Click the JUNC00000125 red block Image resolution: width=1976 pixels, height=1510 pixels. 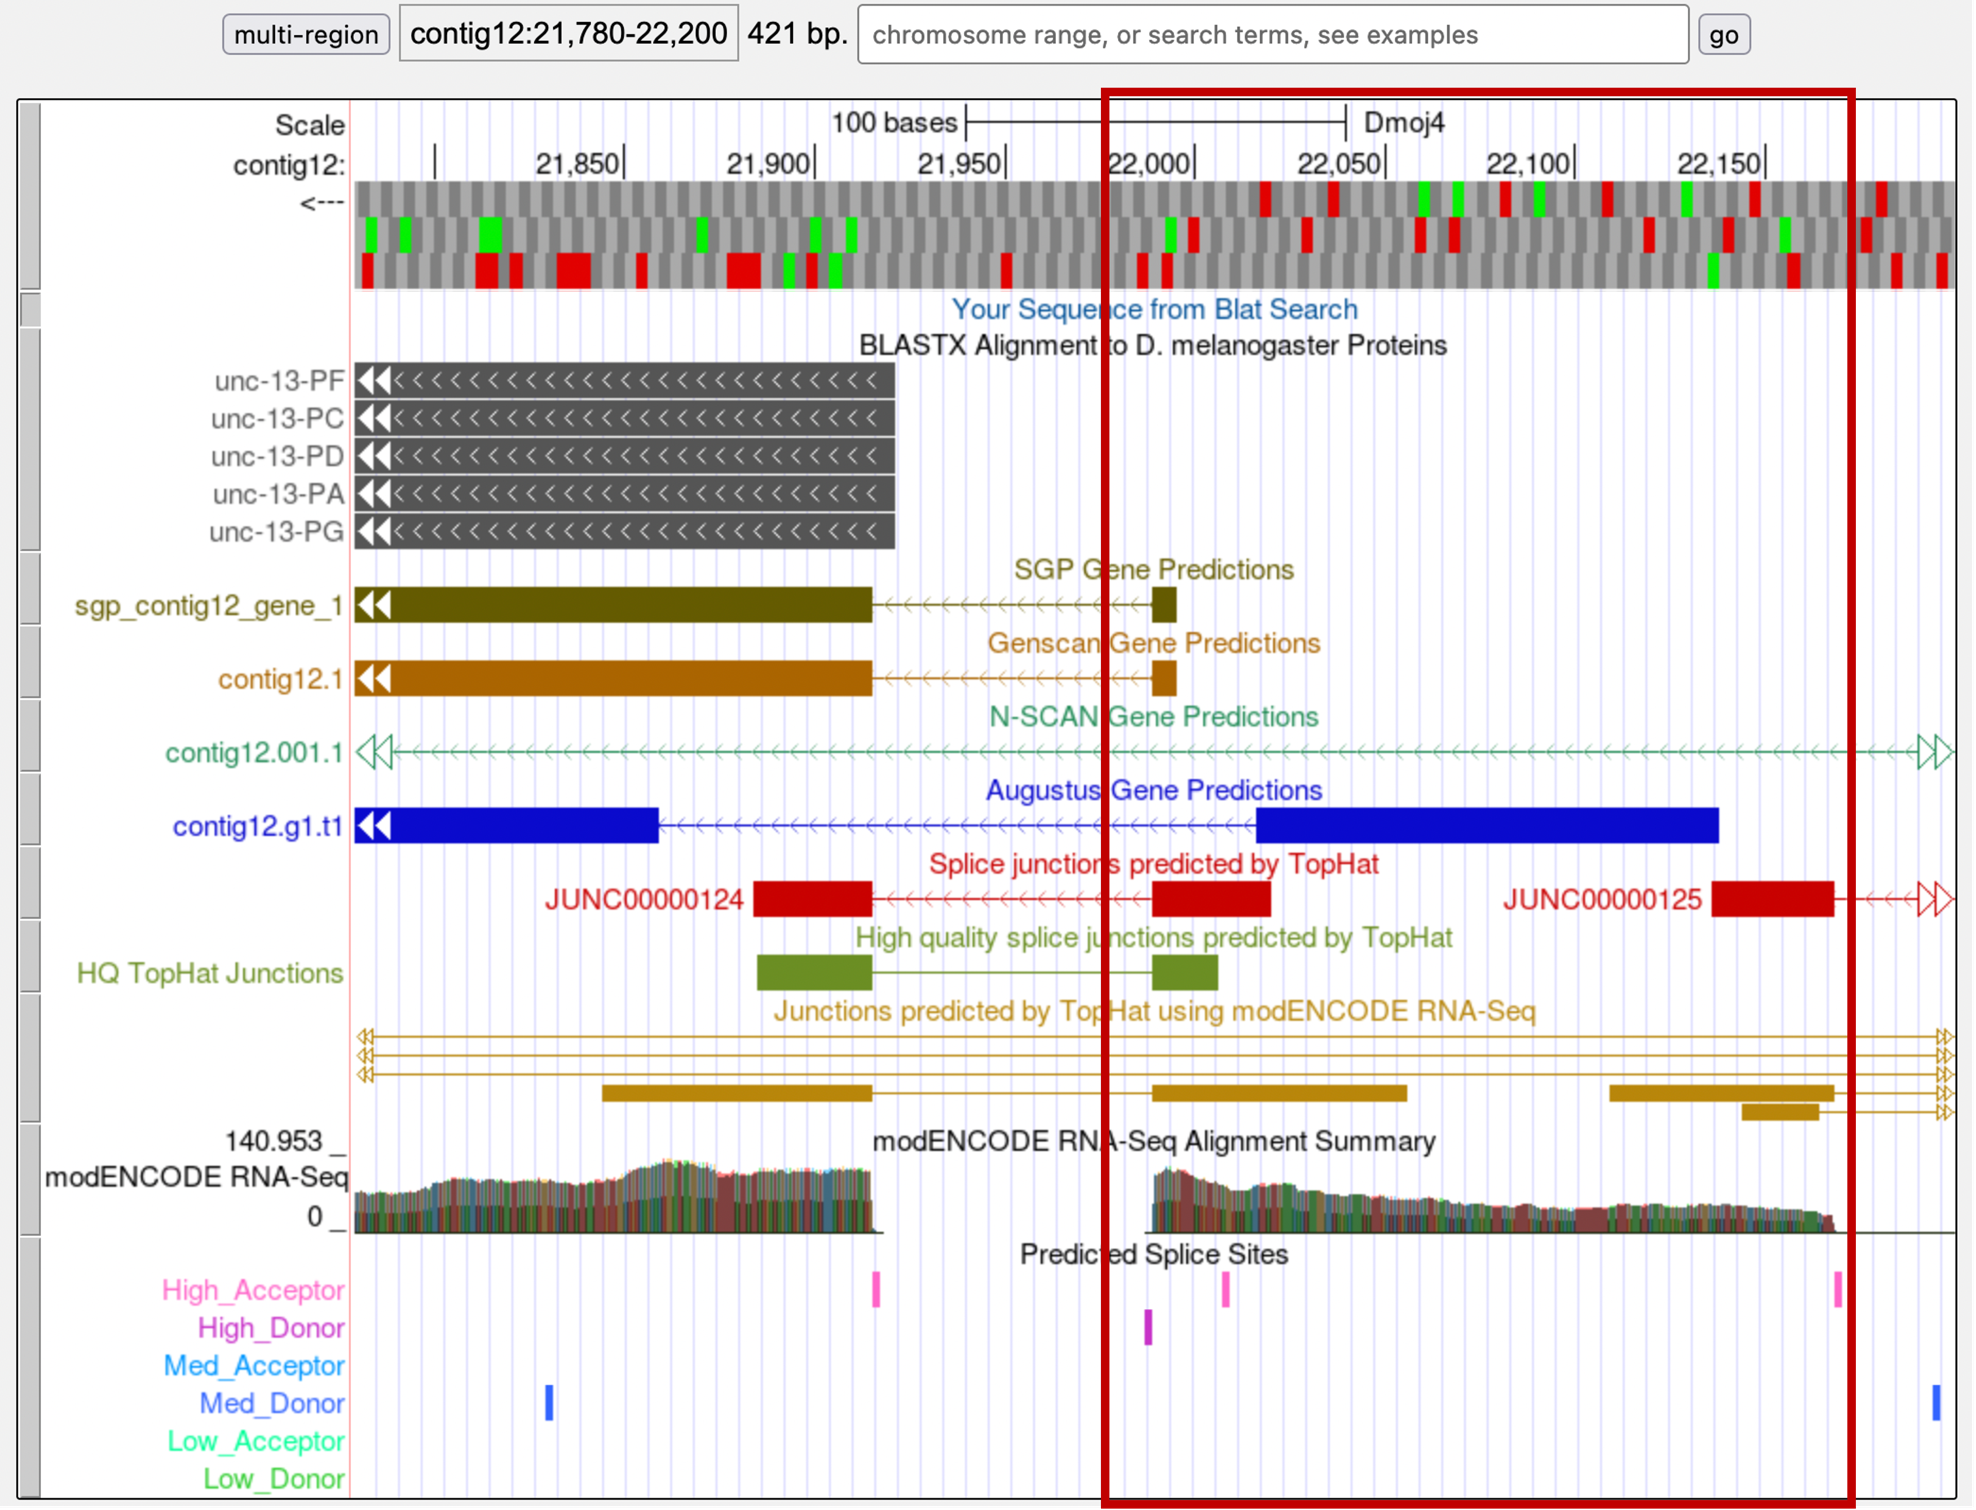(x=1773, y=899)
